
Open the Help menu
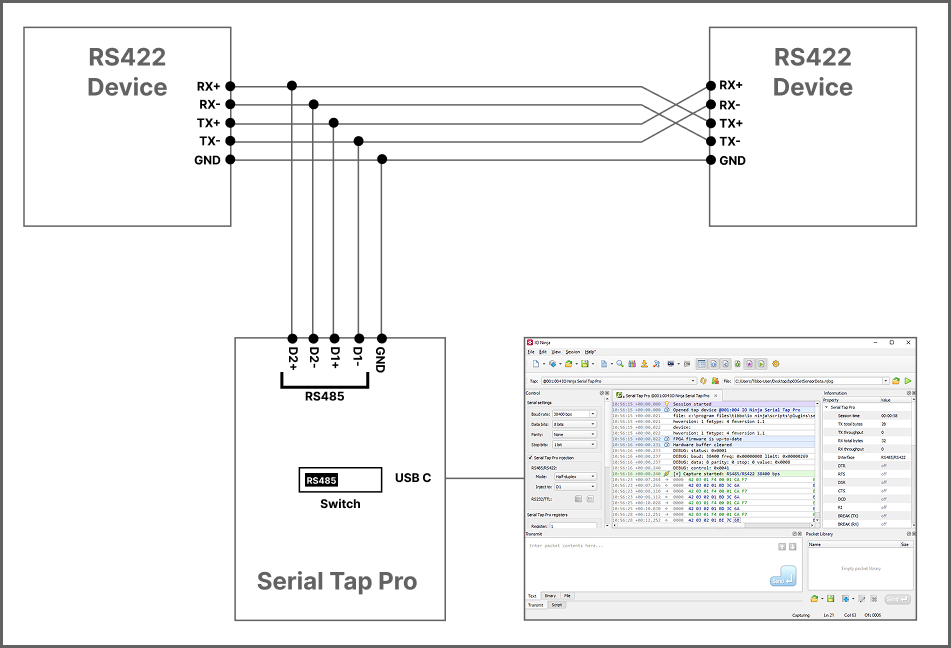[x=590, y=352]
